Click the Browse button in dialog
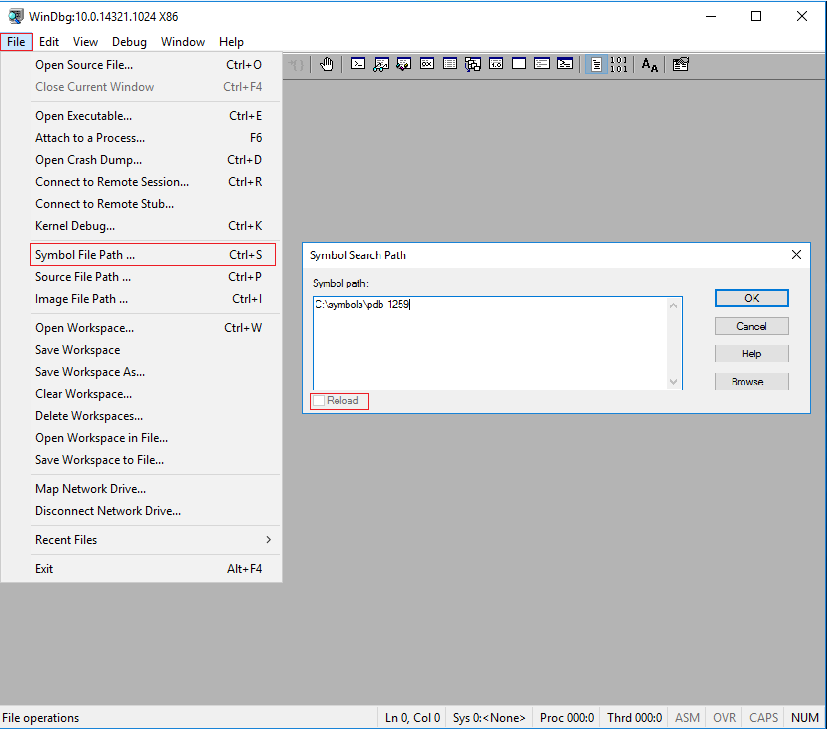827x729 pixels. click(x=752, y=381)
